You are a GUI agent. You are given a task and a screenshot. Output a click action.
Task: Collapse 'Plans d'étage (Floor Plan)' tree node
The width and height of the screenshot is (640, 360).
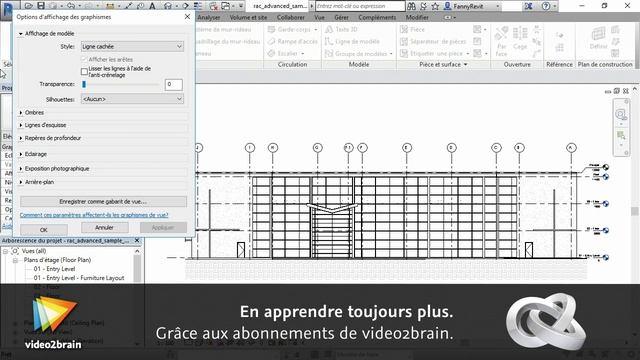click(x=15, y=260)
